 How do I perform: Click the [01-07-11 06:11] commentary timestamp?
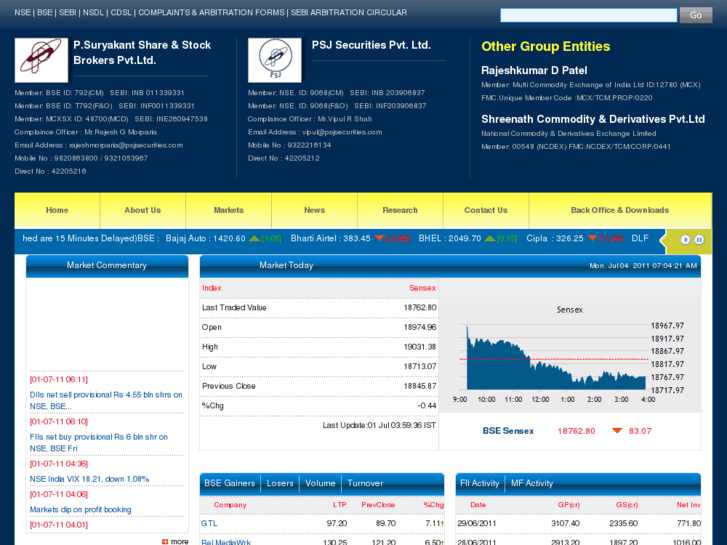tap(58, 379)
